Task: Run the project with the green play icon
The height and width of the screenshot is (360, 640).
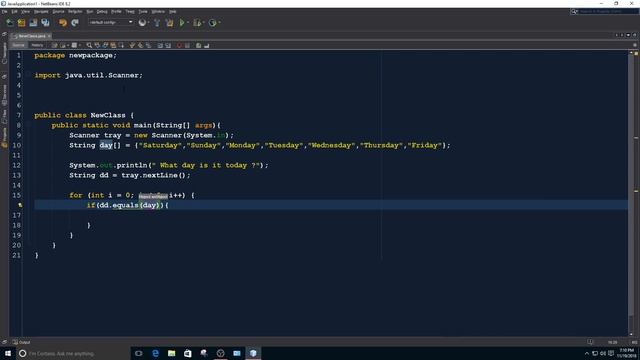Action: tap(182, 23)
